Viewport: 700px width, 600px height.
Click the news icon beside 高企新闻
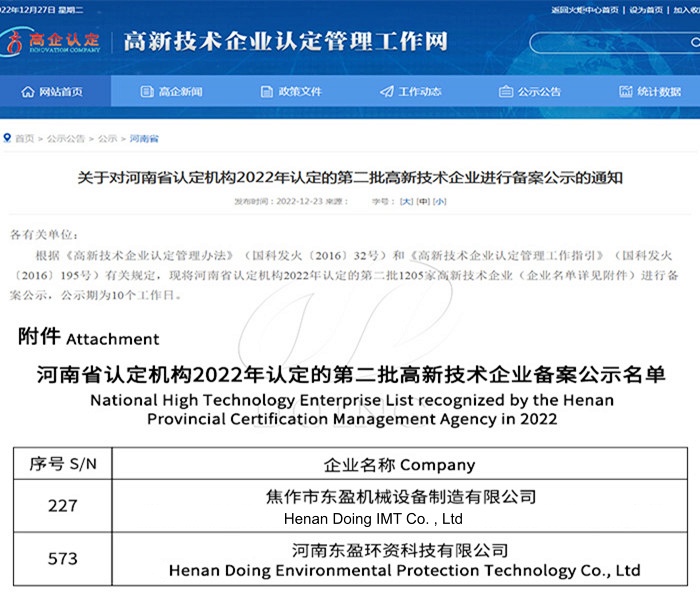pyautogui.click(x=147, y=92)
